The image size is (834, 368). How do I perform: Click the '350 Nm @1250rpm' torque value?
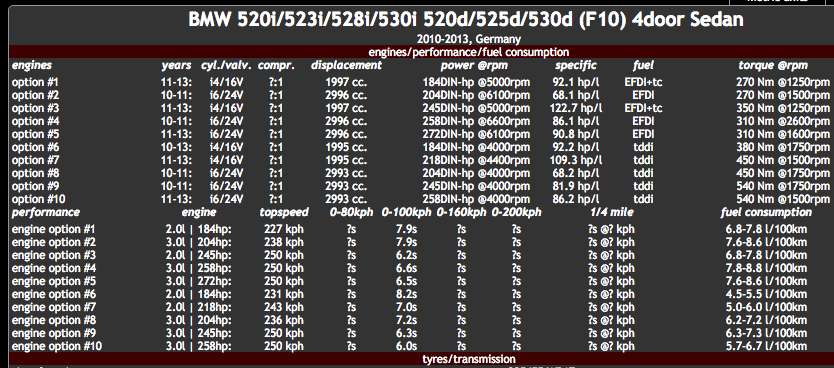(783, 108)
